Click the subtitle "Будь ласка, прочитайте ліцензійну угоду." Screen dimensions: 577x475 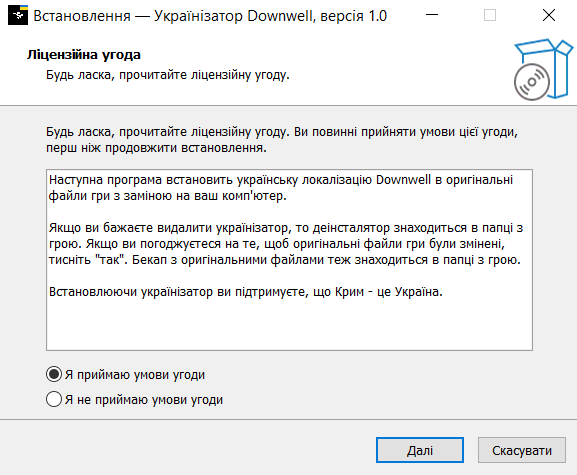click(168, 75)
